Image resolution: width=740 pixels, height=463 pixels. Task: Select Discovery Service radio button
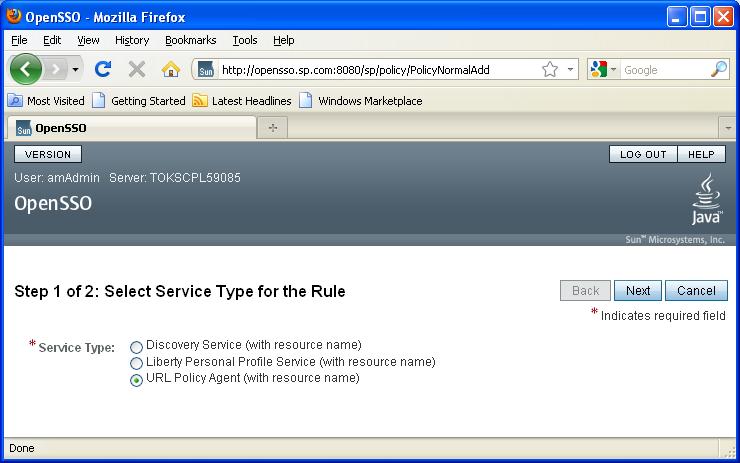point(136,347)
